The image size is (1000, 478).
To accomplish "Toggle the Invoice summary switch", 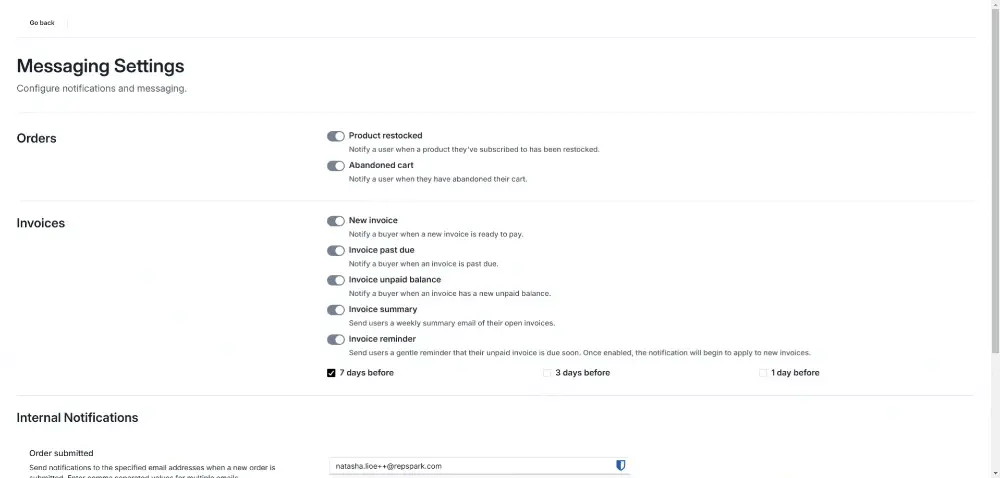I will pyautogui.click(x=335, y=310).
